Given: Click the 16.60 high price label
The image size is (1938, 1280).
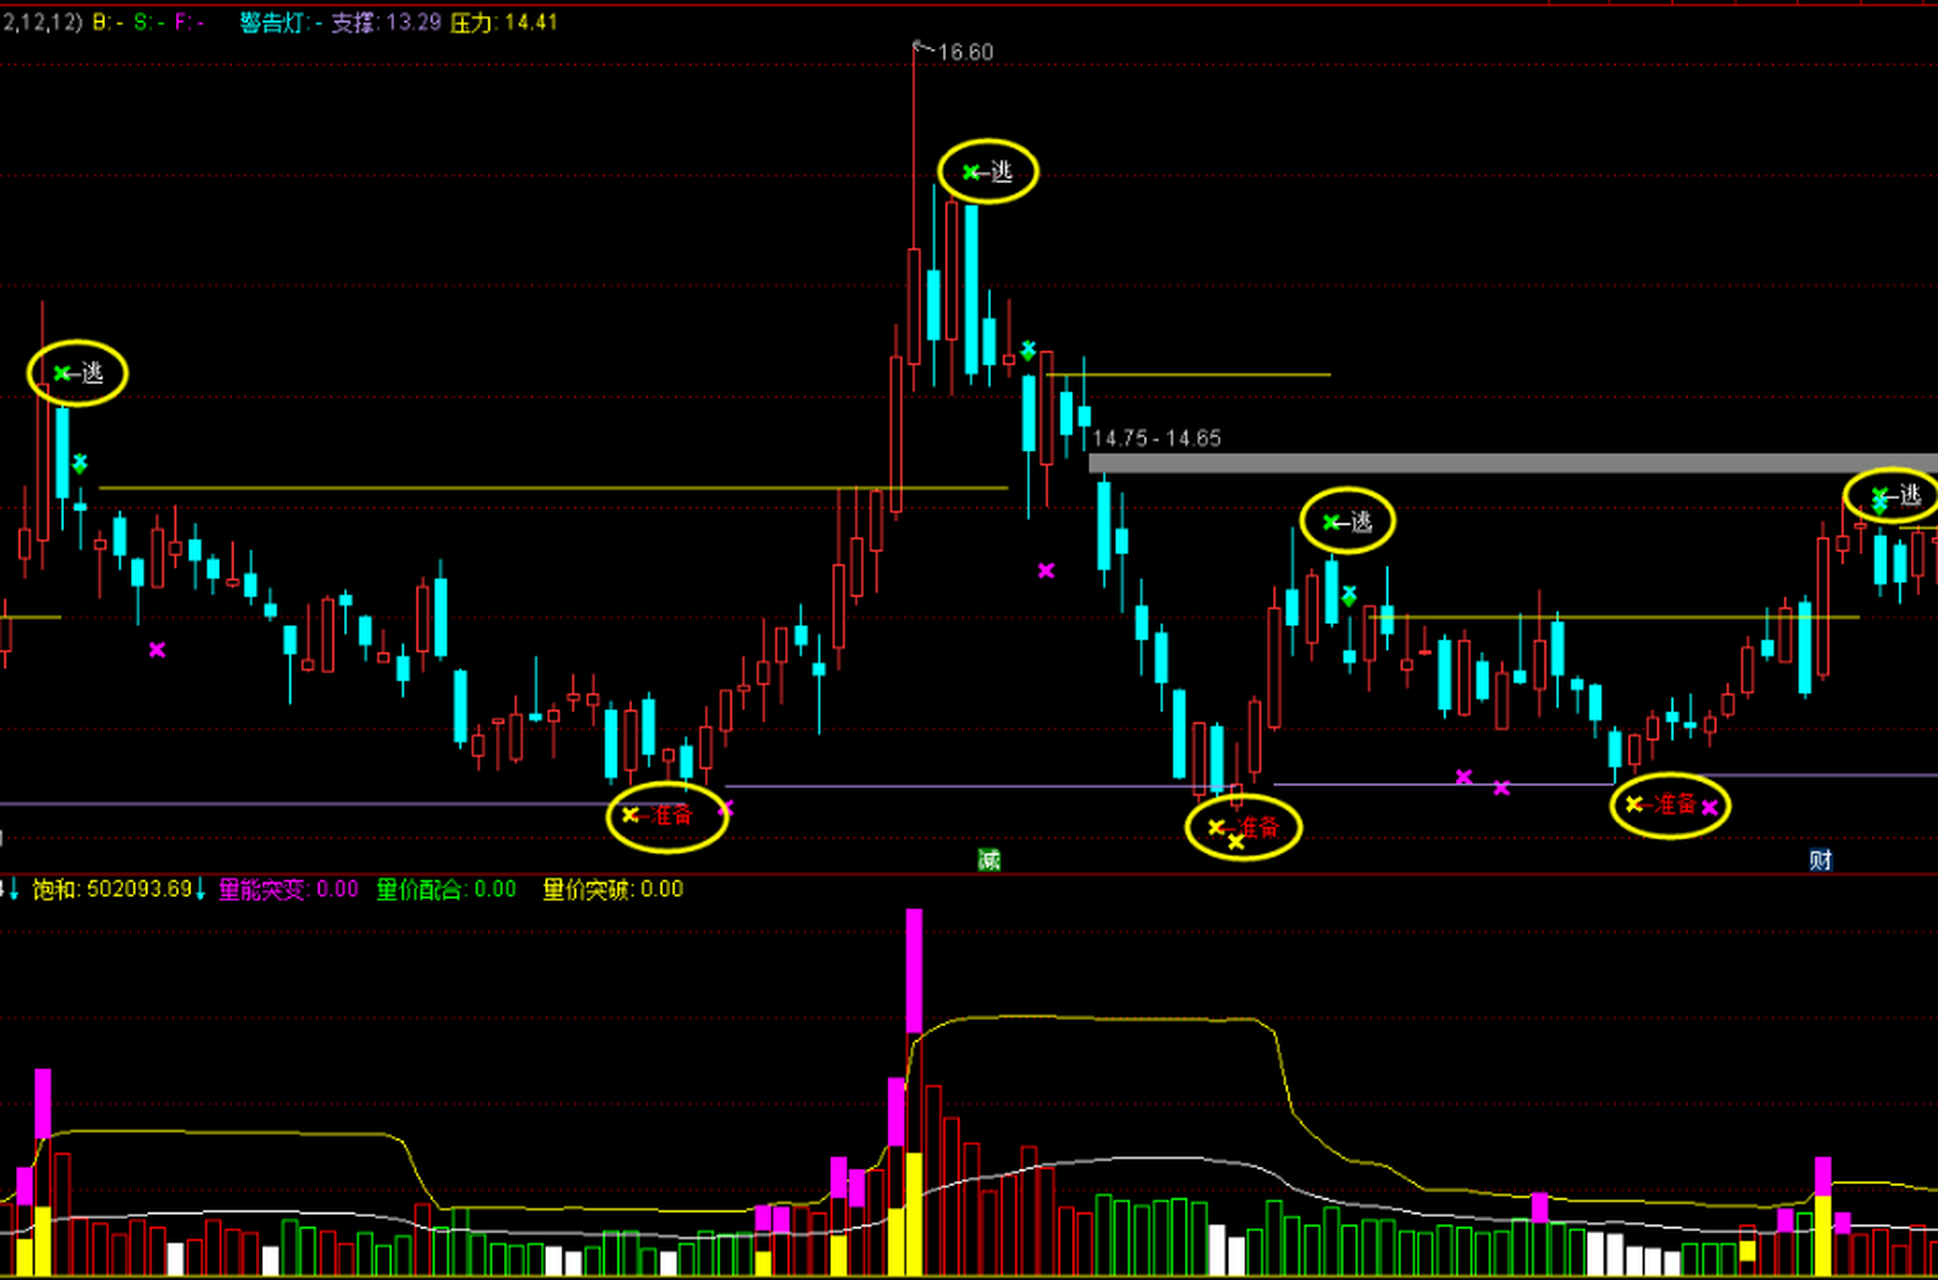Looking at the screenshot, I should 965,52.
